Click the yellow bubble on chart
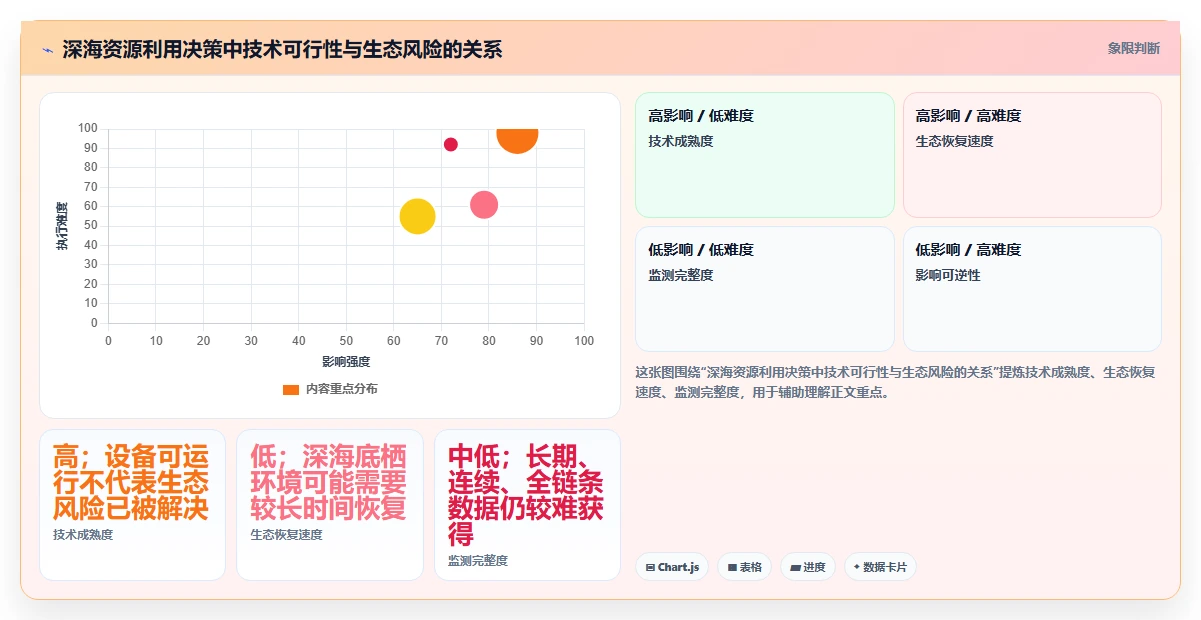Viewport: 1201px width, 620px height. click(417, 216)
